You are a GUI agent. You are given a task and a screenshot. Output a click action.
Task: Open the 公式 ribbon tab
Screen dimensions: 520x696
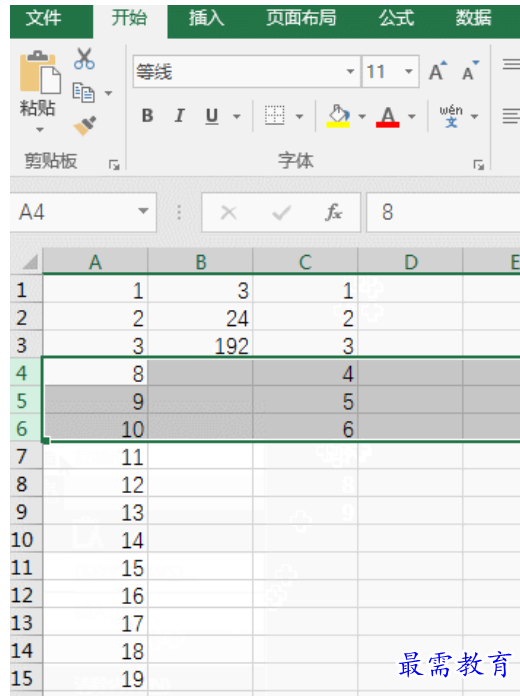pyautogui.click(x=396, y=18)
